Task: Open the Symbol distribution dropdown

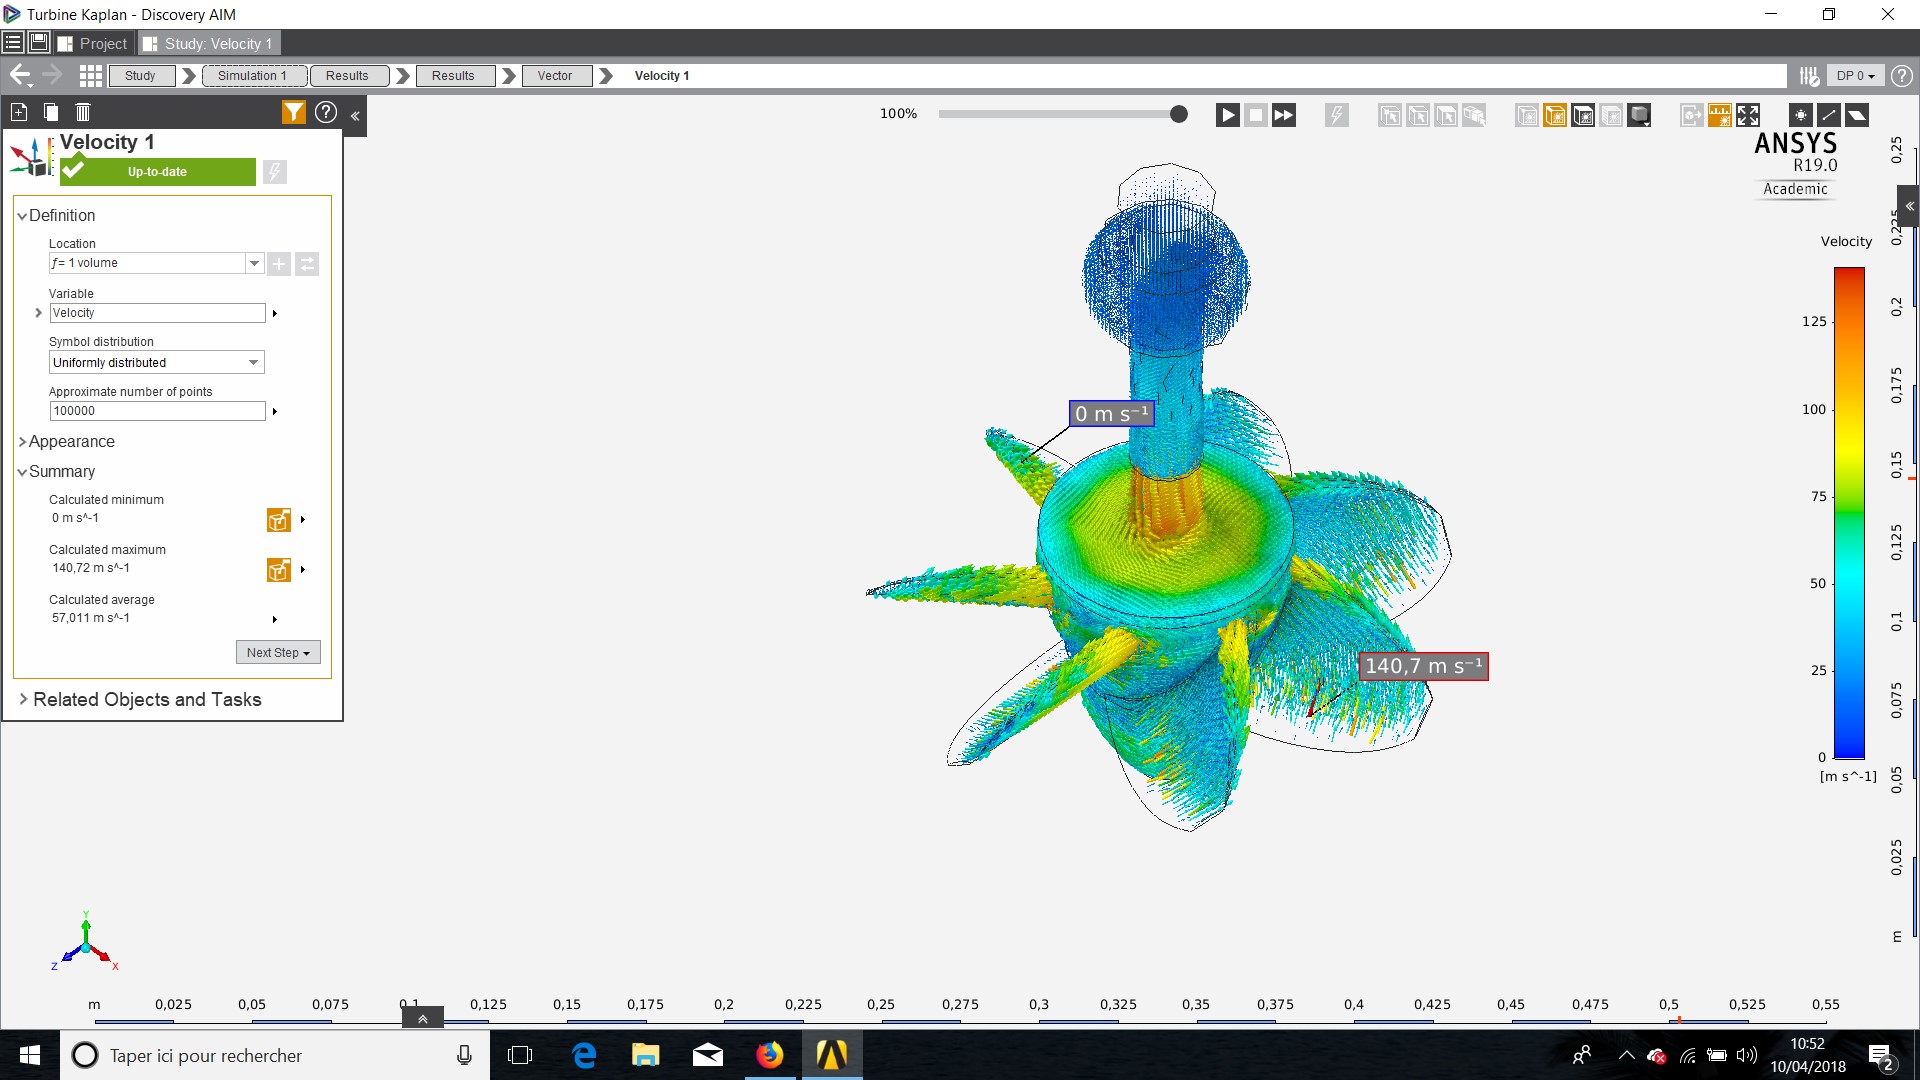Action: click(x=157, y=363)
